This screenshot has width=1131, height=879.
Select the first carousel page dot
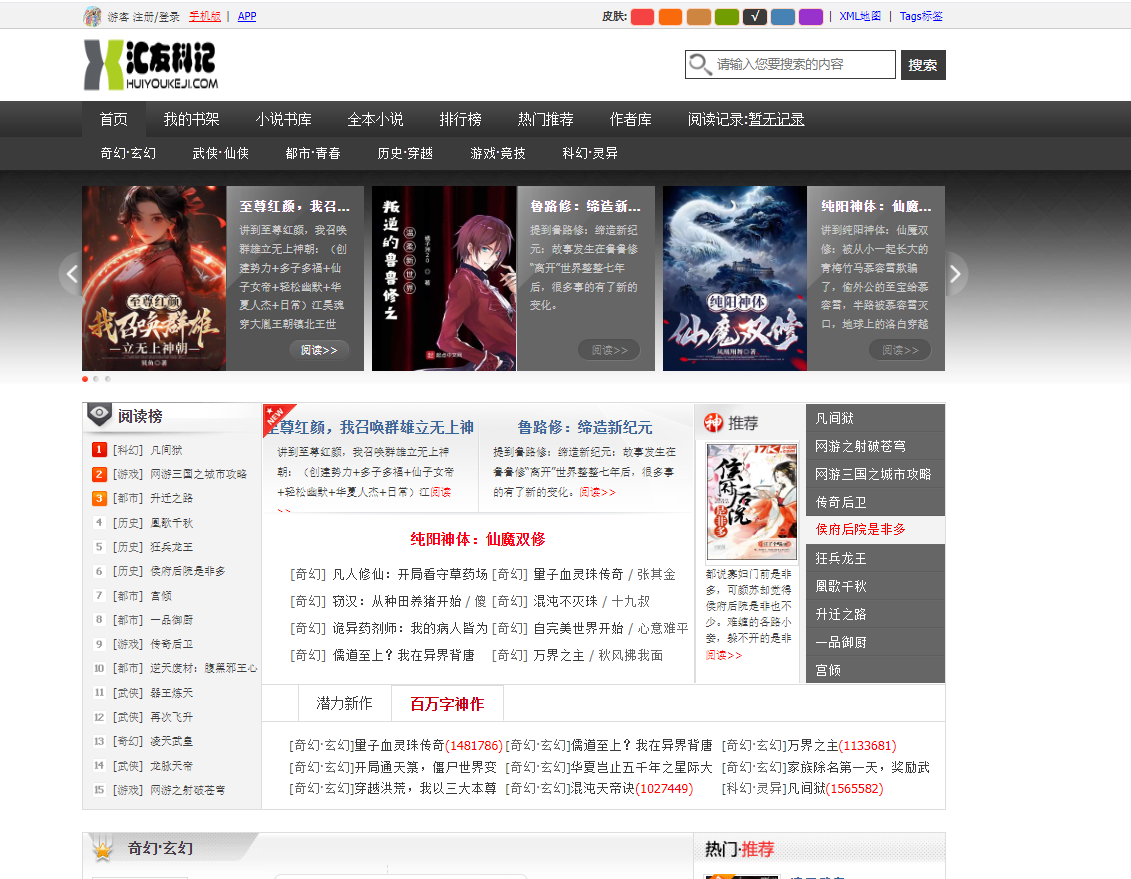[x=85, y=379]
